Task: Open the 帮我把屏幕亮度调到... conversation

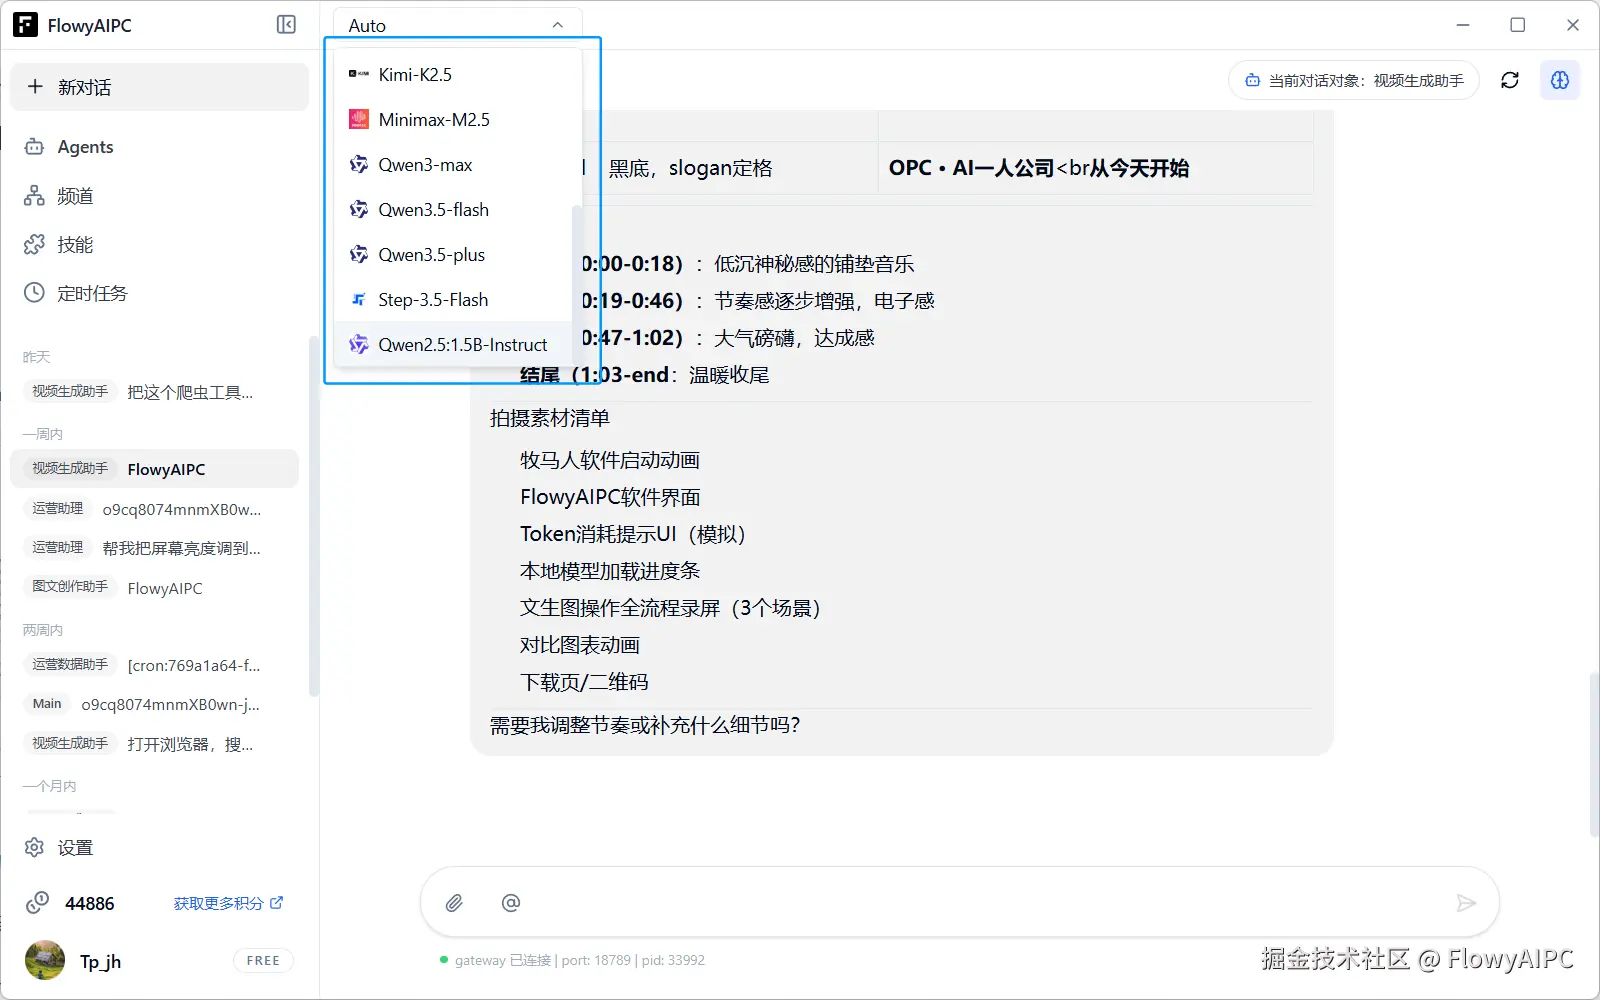Action: pyautogui.click(x=154, y=548)
